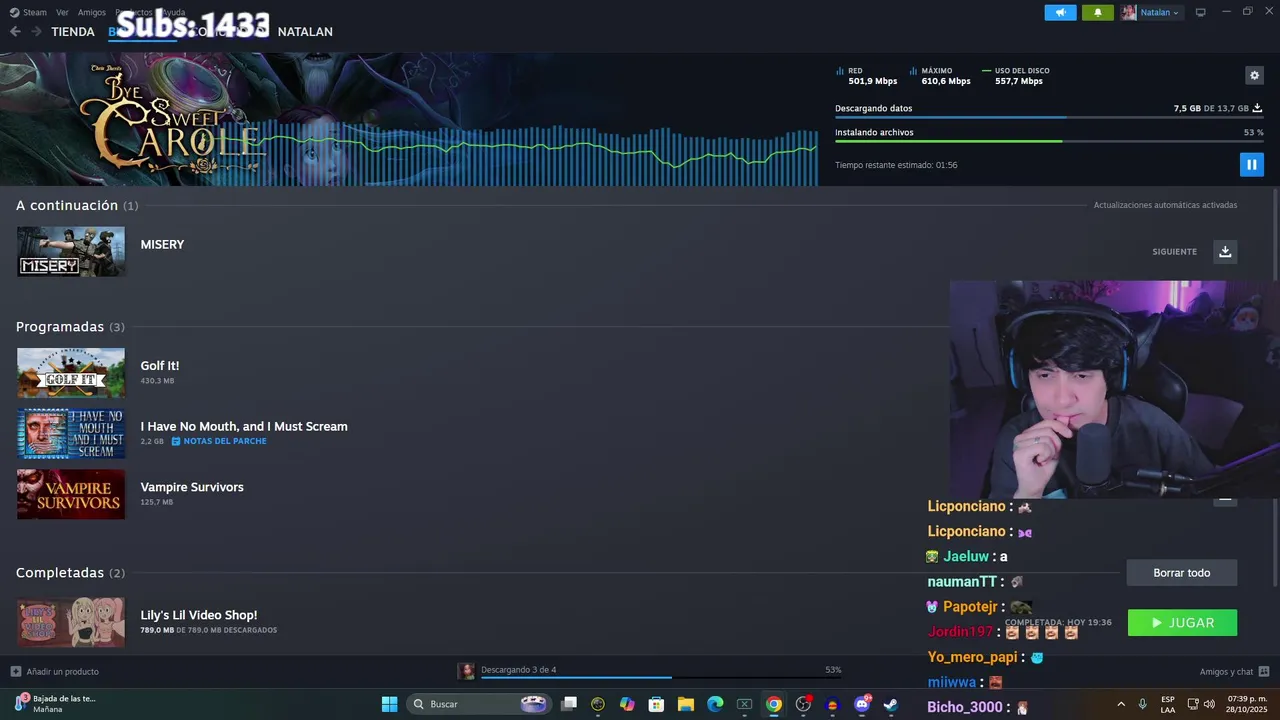Viewport: 1280px width, 720px height.
Task: Open Copilot from the taskbar
Action: click(627, 704)
